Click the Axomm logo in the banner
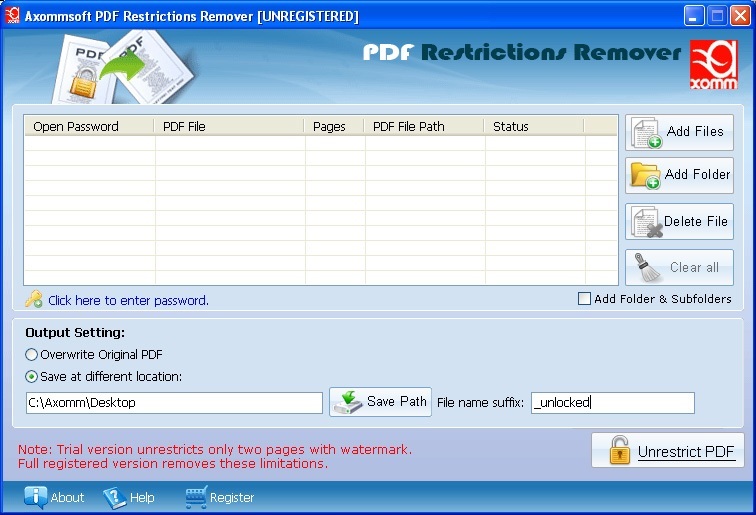This screenshot has height=515, width=756. coord(714,65)
